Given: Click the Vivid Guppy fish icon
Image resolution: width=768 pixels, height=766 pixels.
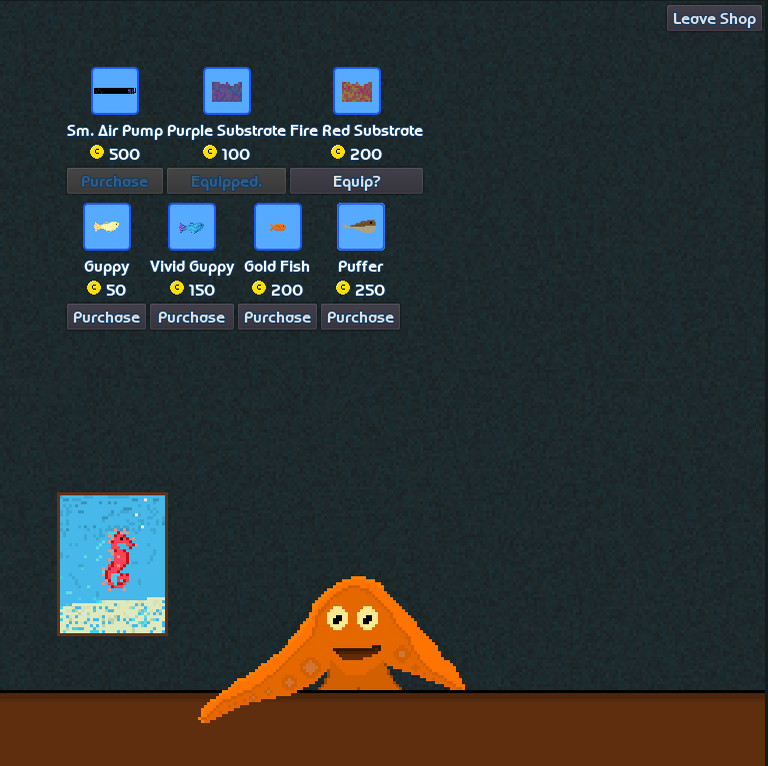Looking at the screenshot, I should pos(192,227).
